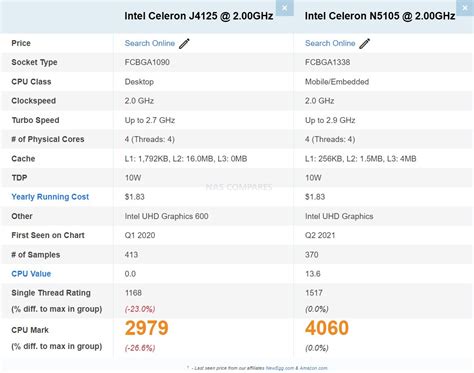
Task: Select the Intel Celeron N5105 heading
Action: (380, 16)
